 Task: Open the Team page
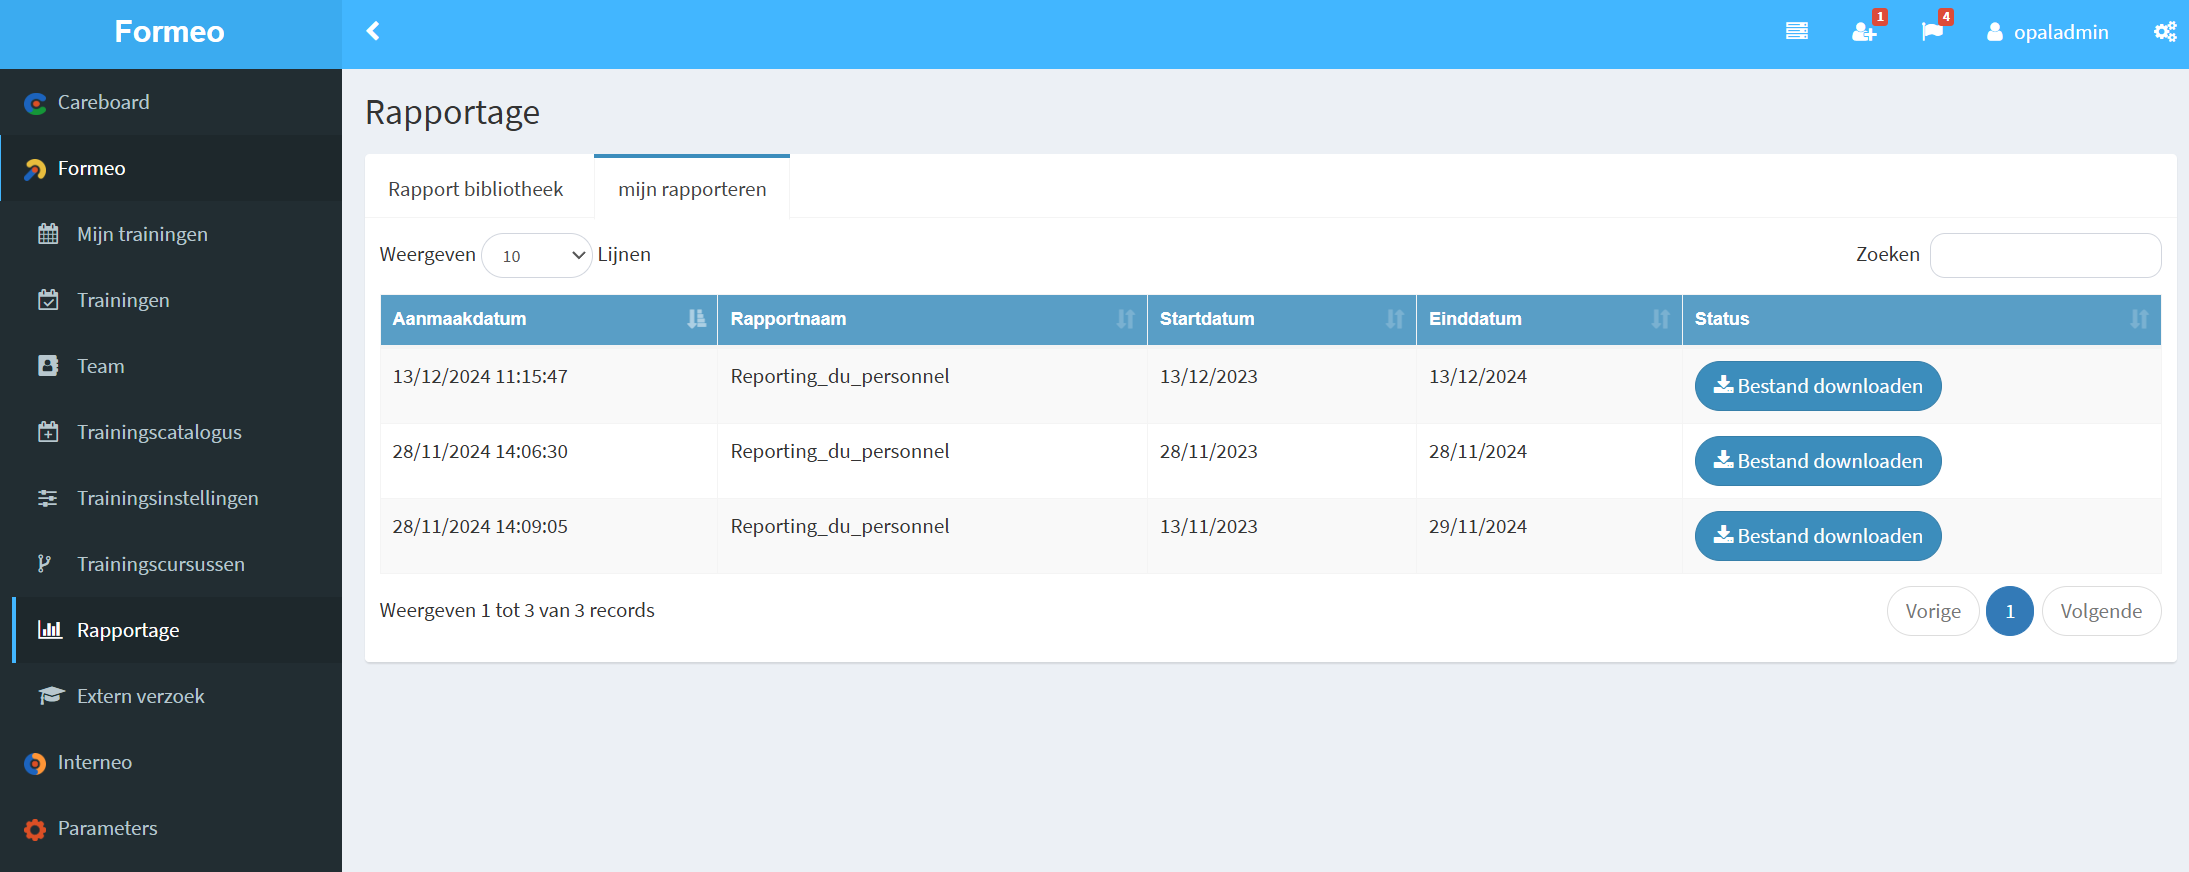click(x=171, y=366)
